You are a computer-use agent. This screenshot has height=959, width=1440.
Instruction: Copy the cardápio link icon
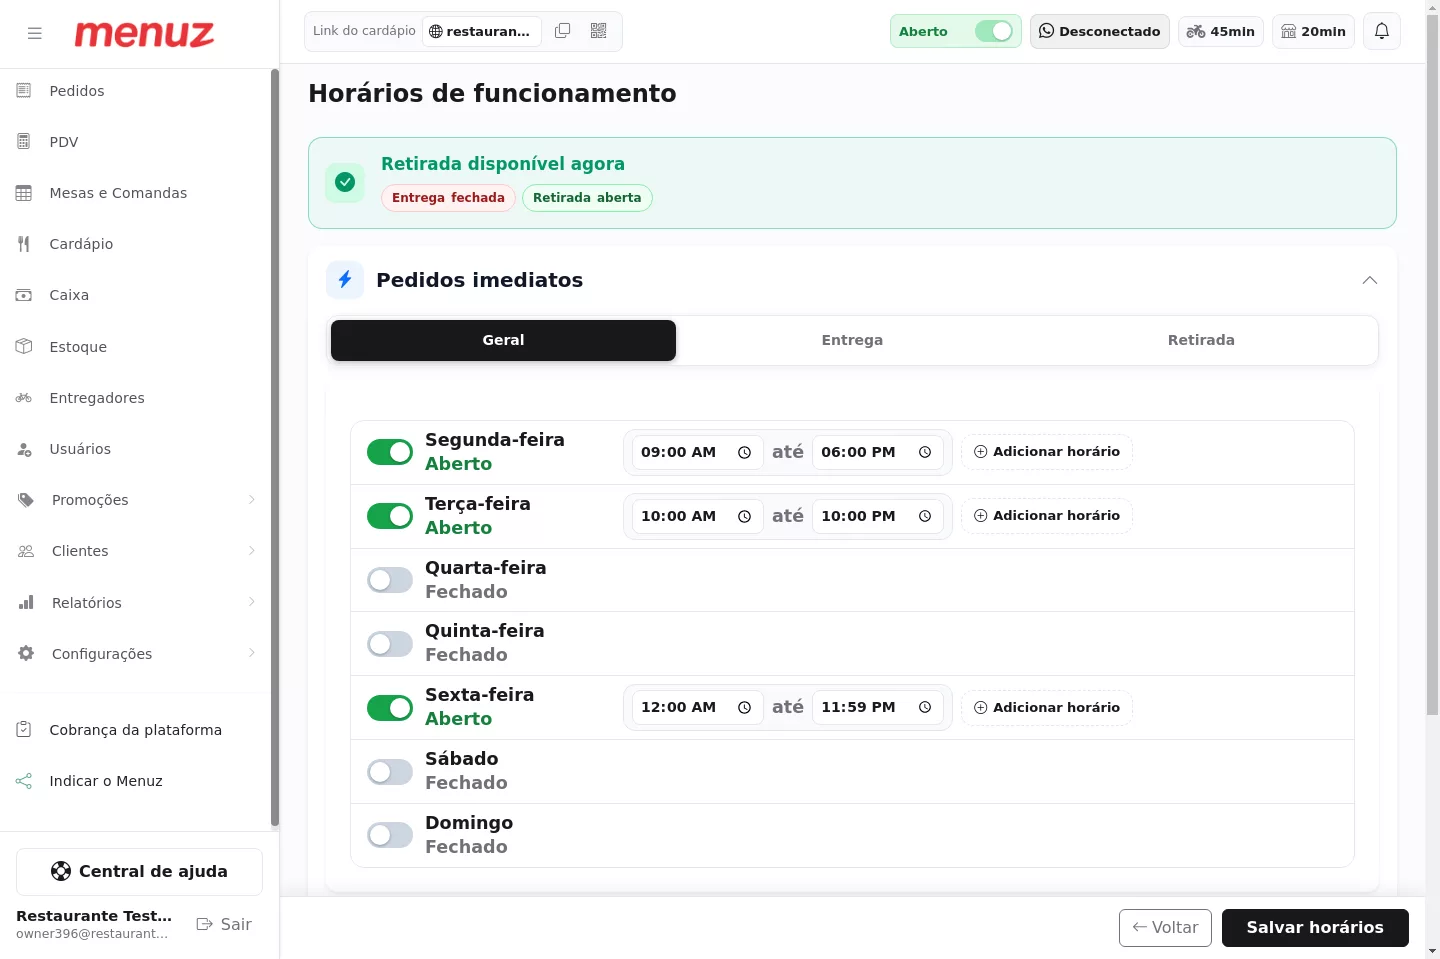click(x=563, y=31)
